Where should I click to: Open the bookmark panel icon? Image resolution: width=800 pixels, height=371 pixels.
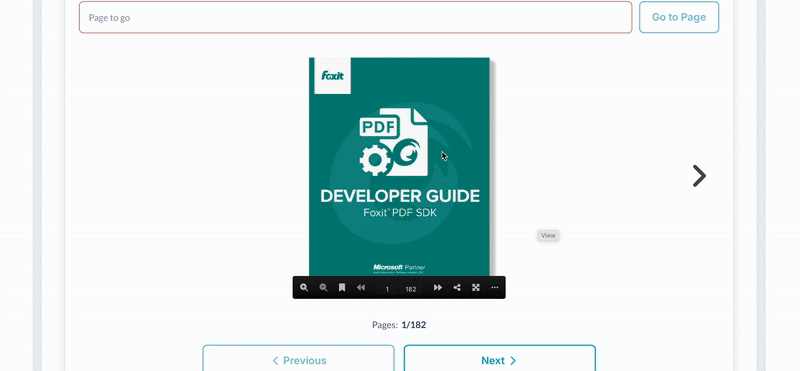[342, 288]
